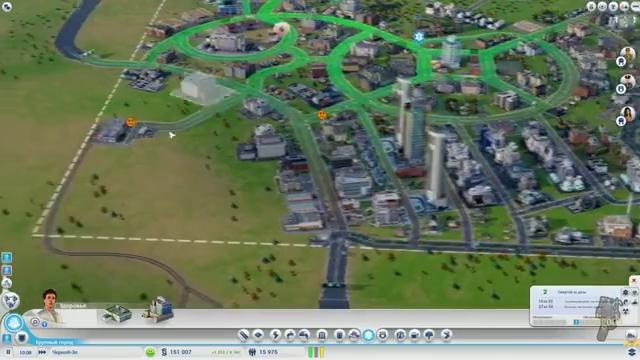Open the data layers stack icon
Screen dimensions: 640x360
coord(632,353)
